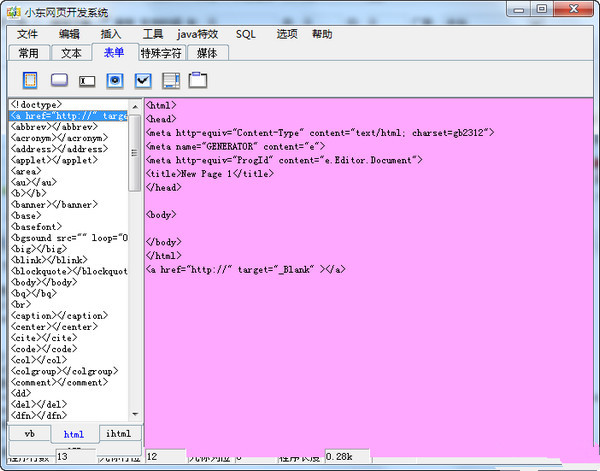The width and height of the screenshot is (600, 471).
Task: Select the vb tab at bottom
Action: [29, 434]
